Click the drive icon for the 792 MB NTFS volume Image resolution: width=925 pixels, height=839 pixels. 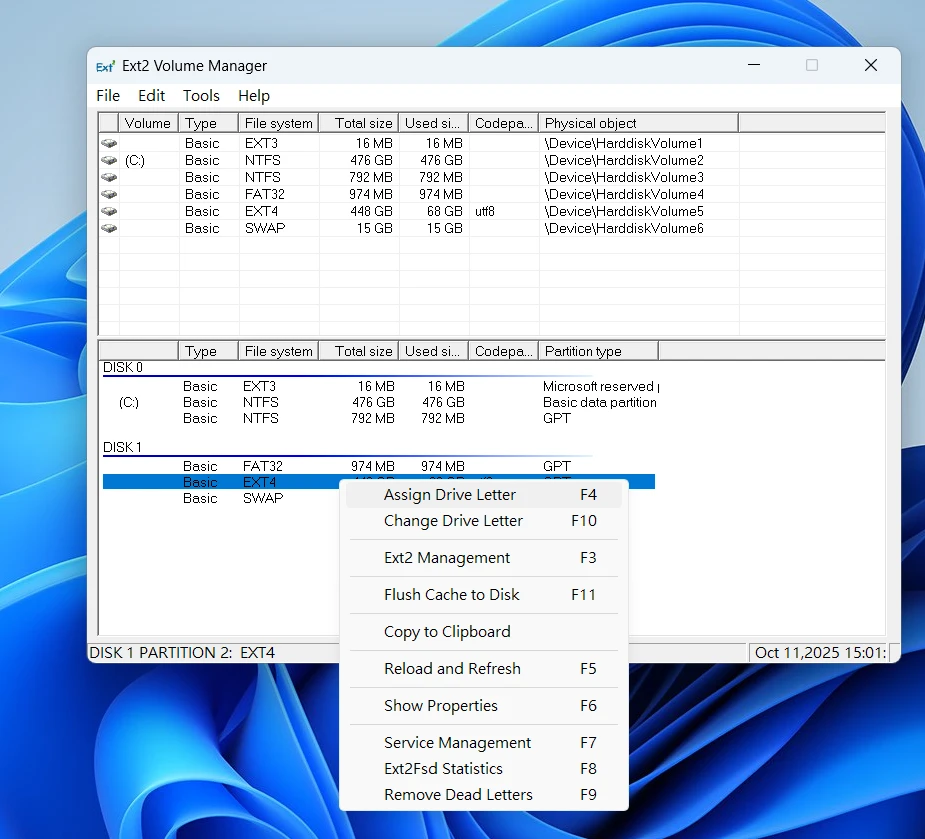click(109, 178)
